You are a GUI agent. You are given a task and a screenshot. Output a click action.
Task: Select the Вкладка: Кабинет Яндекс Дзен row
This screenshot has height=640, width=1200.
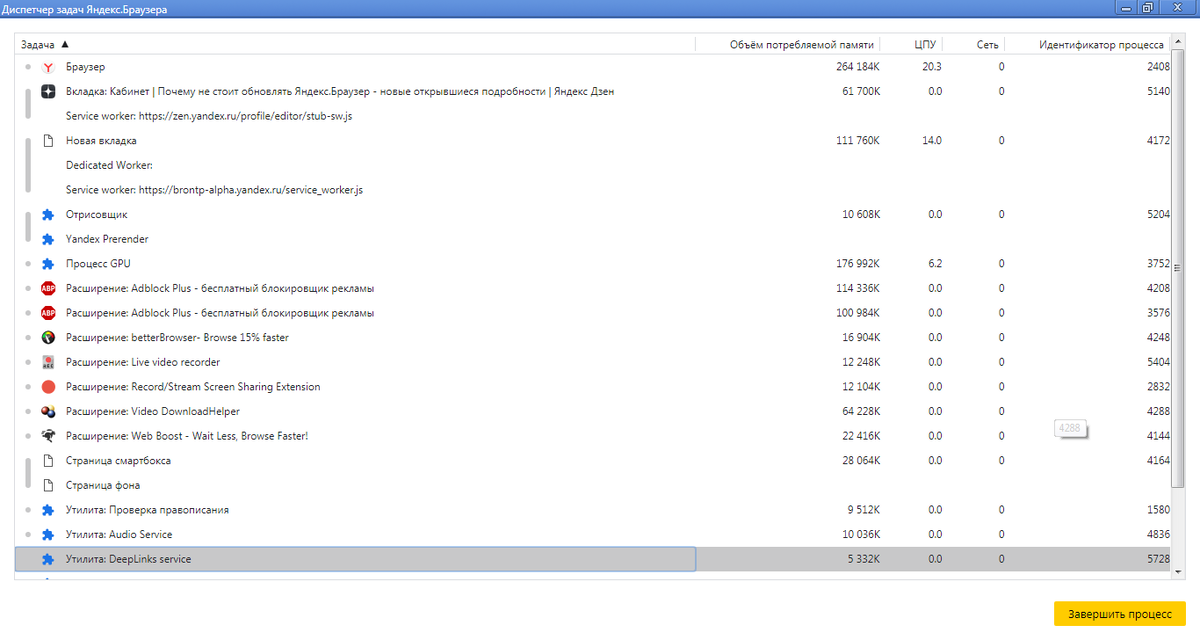tap(340, 91)
